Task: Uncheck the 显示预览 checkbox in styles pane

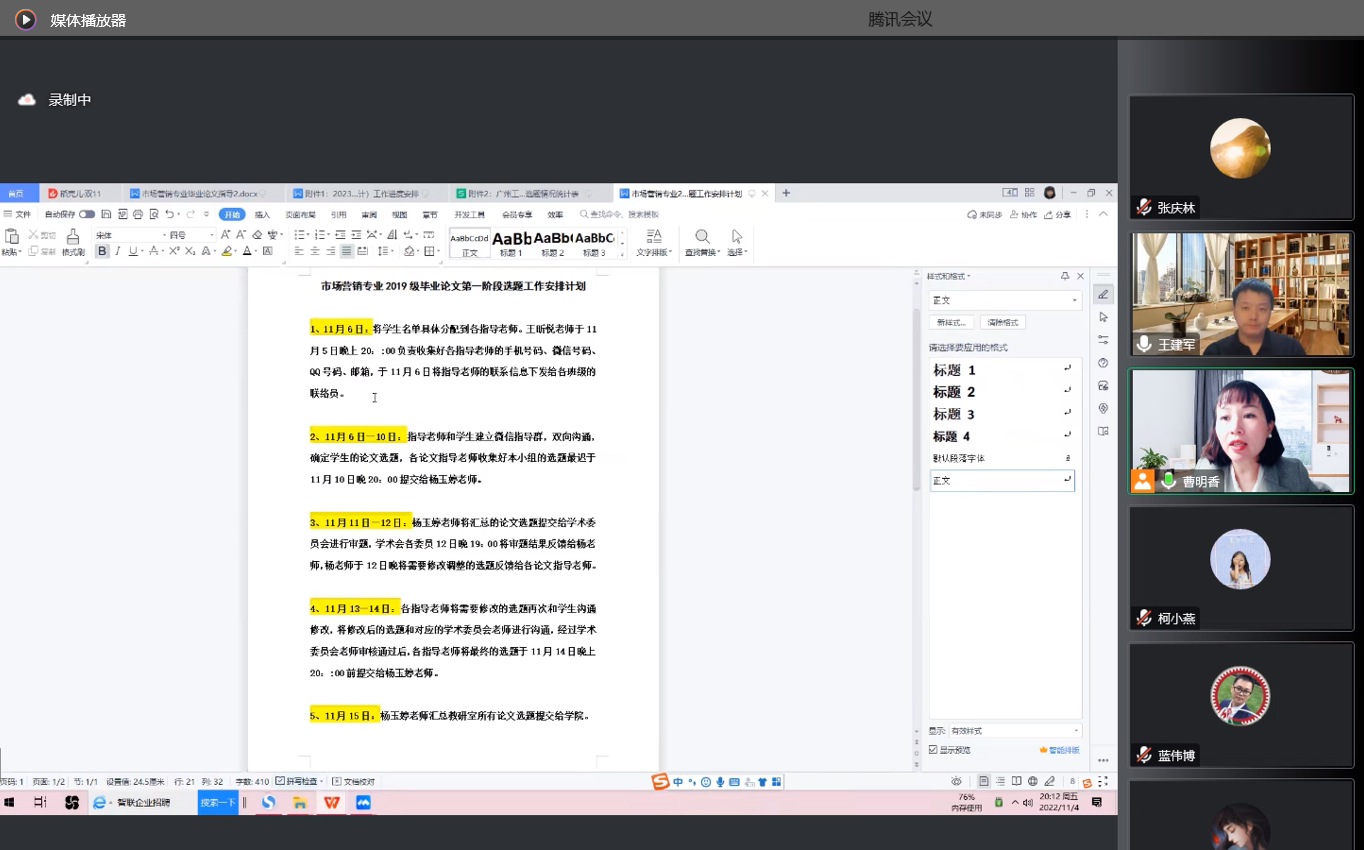Action: (933, 750)
